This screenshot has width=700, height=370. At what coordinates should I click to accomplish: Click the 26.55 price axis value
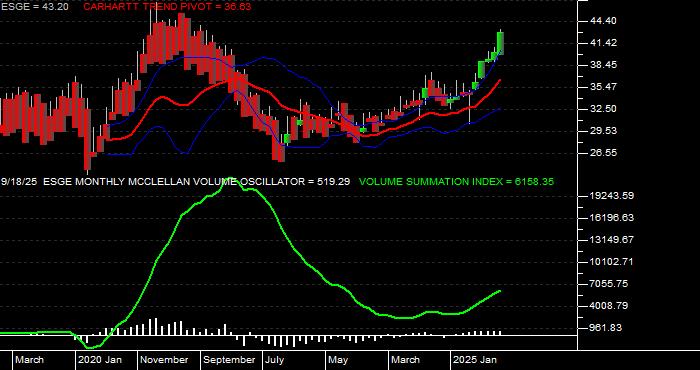(x=603, y=152)
